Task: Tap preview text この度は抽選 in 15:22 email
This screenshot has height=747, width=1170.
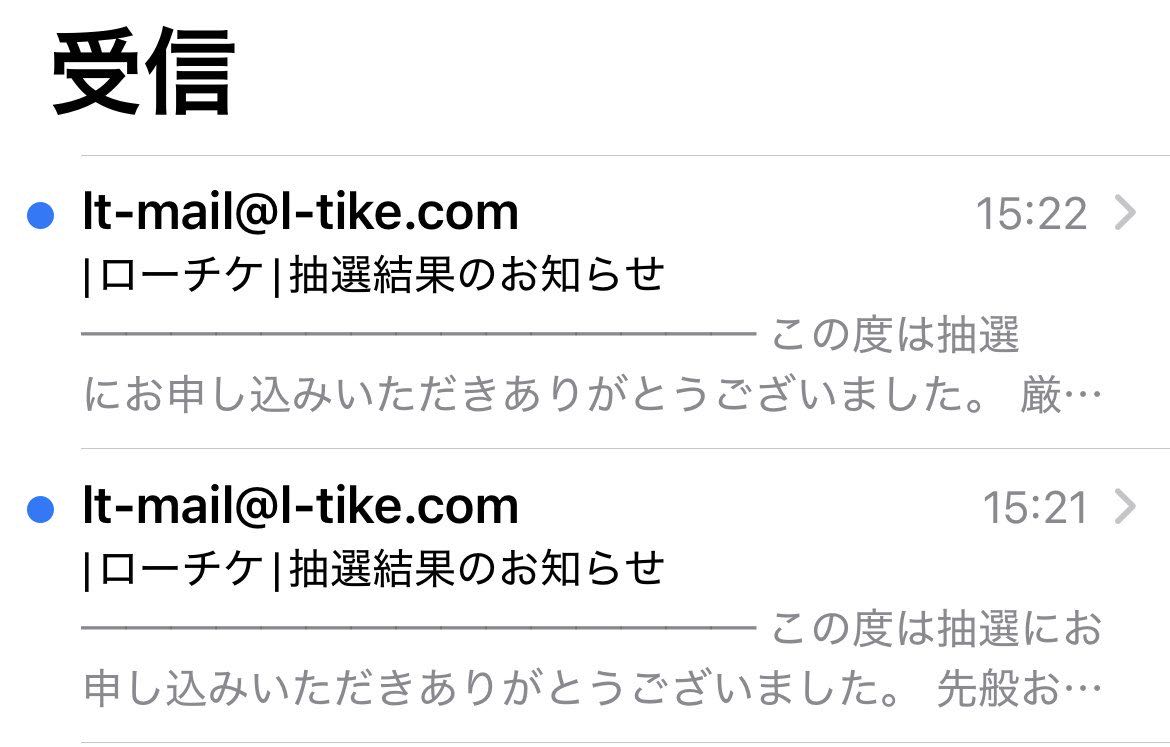Action: [x=895, y=336]
